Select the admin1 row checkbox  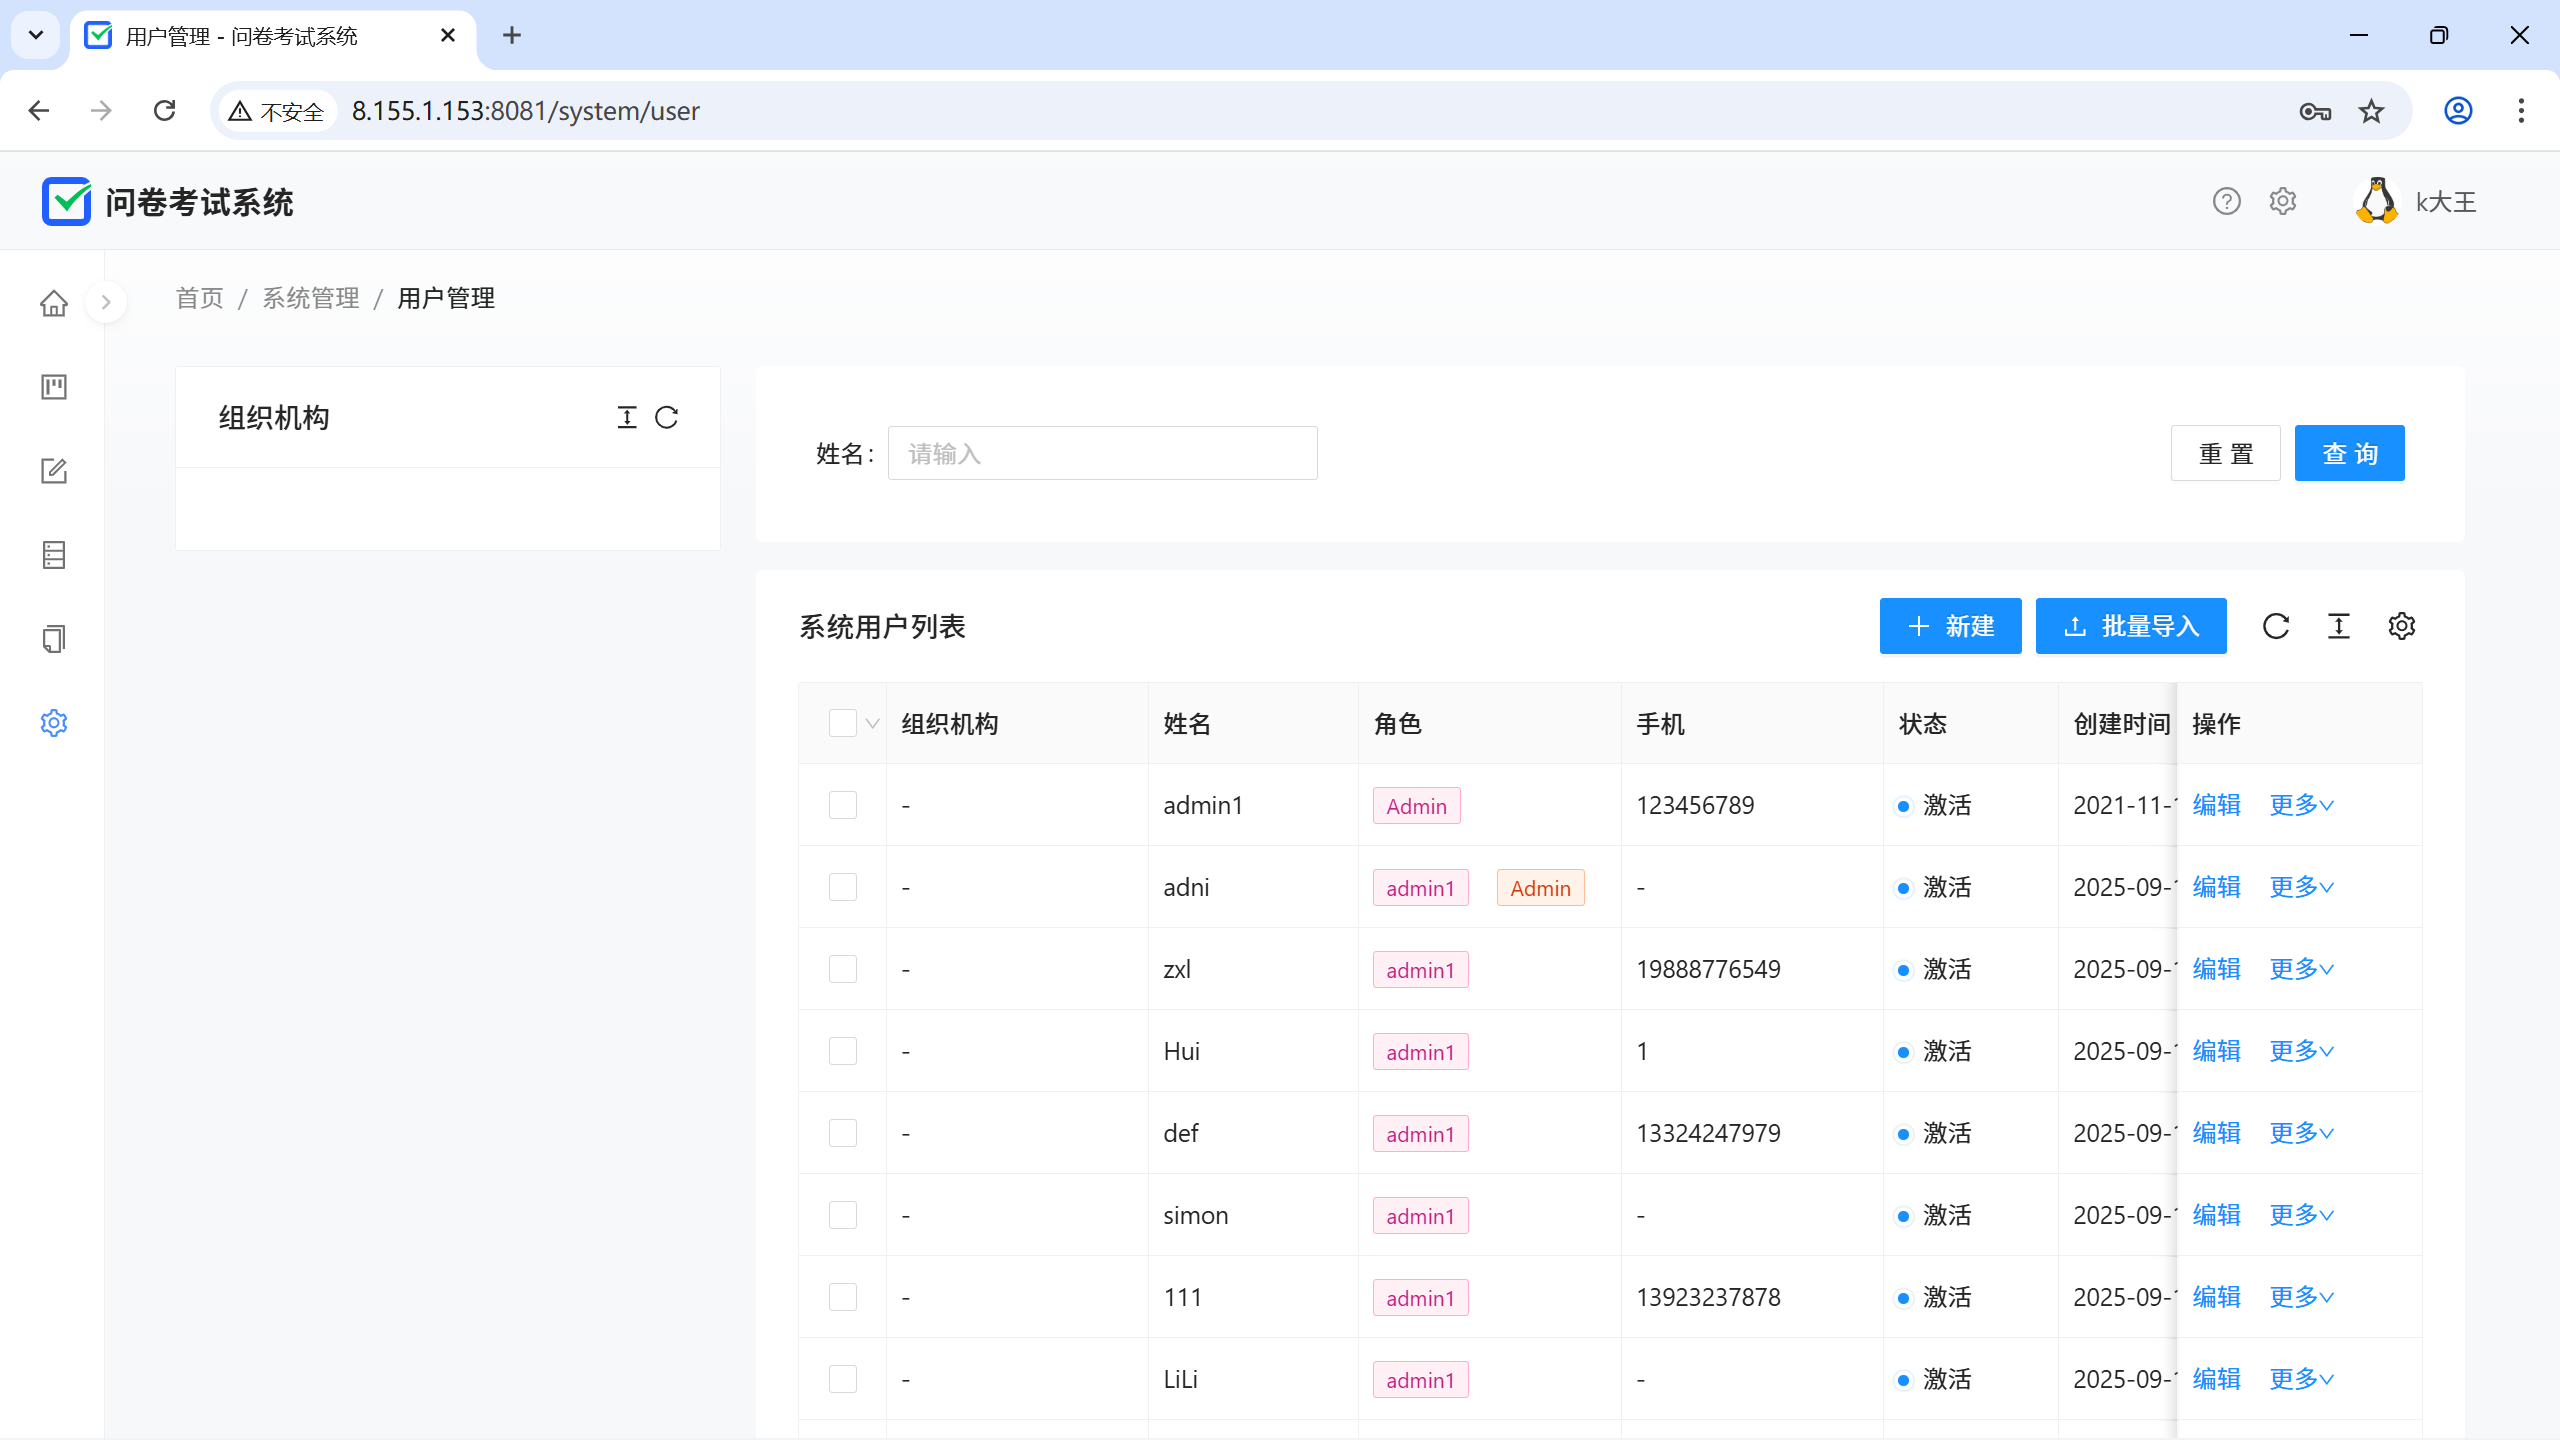[x=842, y=805]
